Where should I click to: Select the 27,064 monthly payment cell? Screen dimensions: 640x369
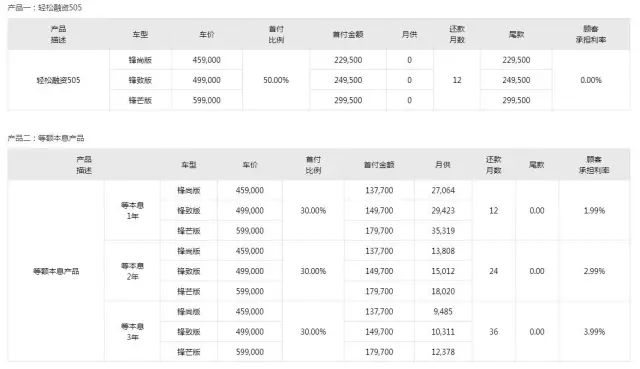443,190
